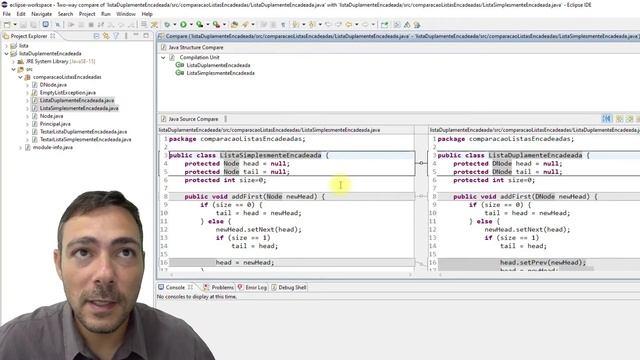
Task: Expand the JRE System Library node
Action: 13,61
